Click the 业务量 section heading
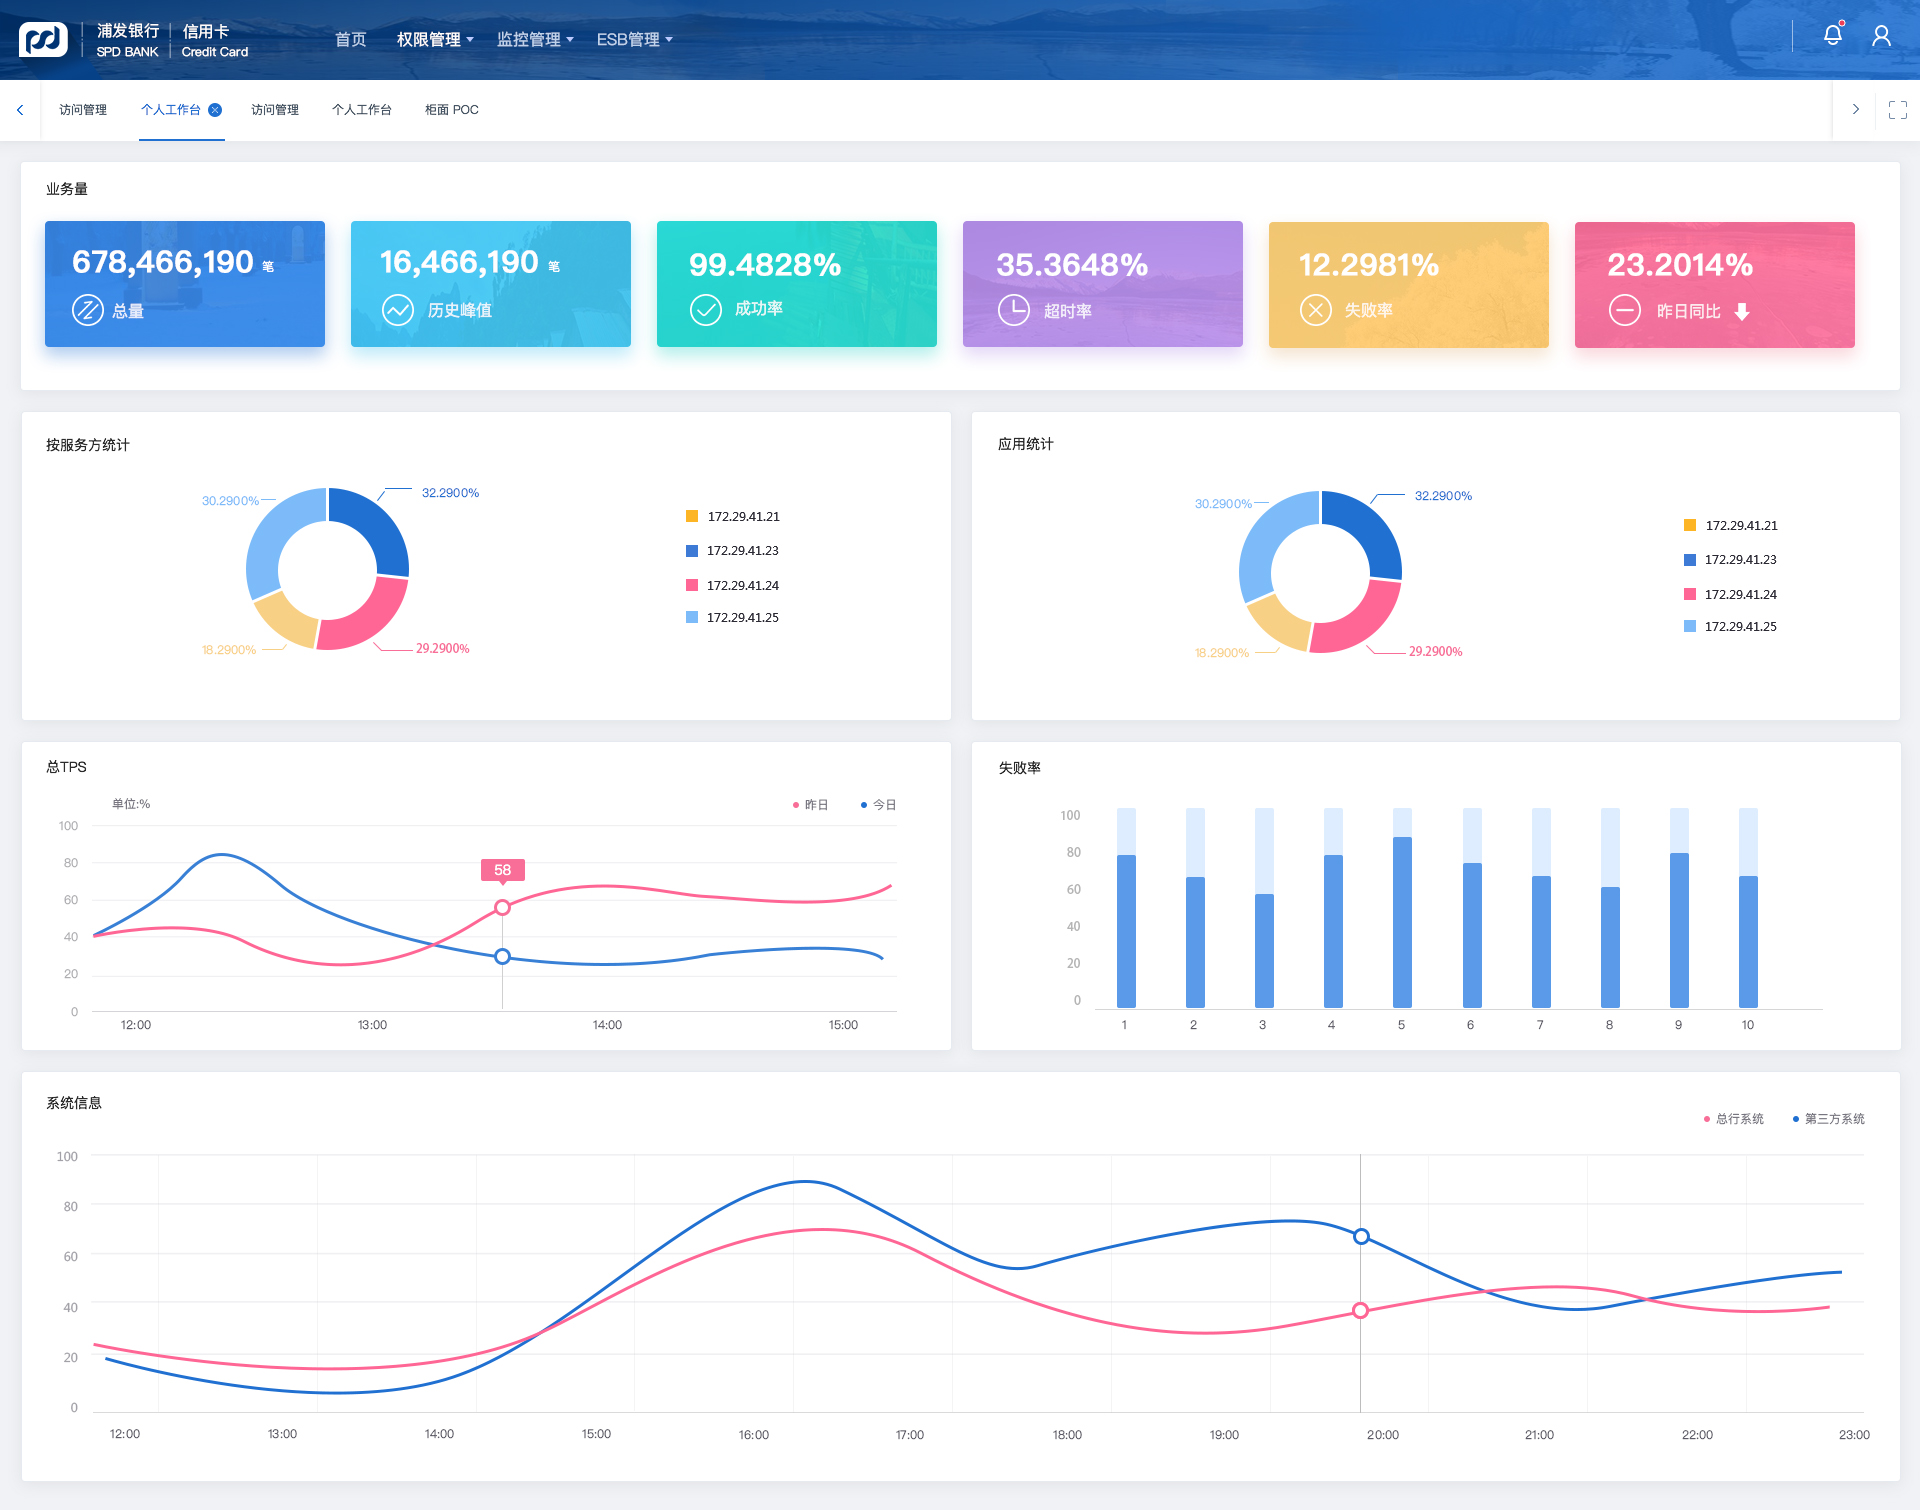 pyautogui.click(x=67, y=189)
